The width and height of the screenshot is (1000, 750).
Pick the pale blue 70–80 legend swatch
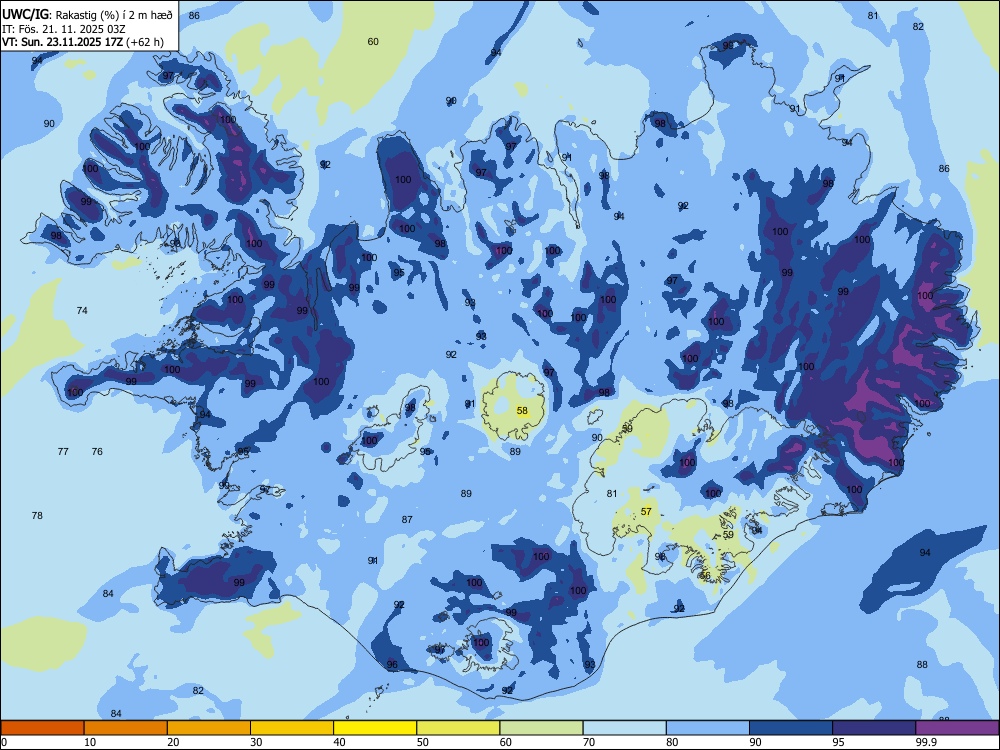click(x=625, y=728)
